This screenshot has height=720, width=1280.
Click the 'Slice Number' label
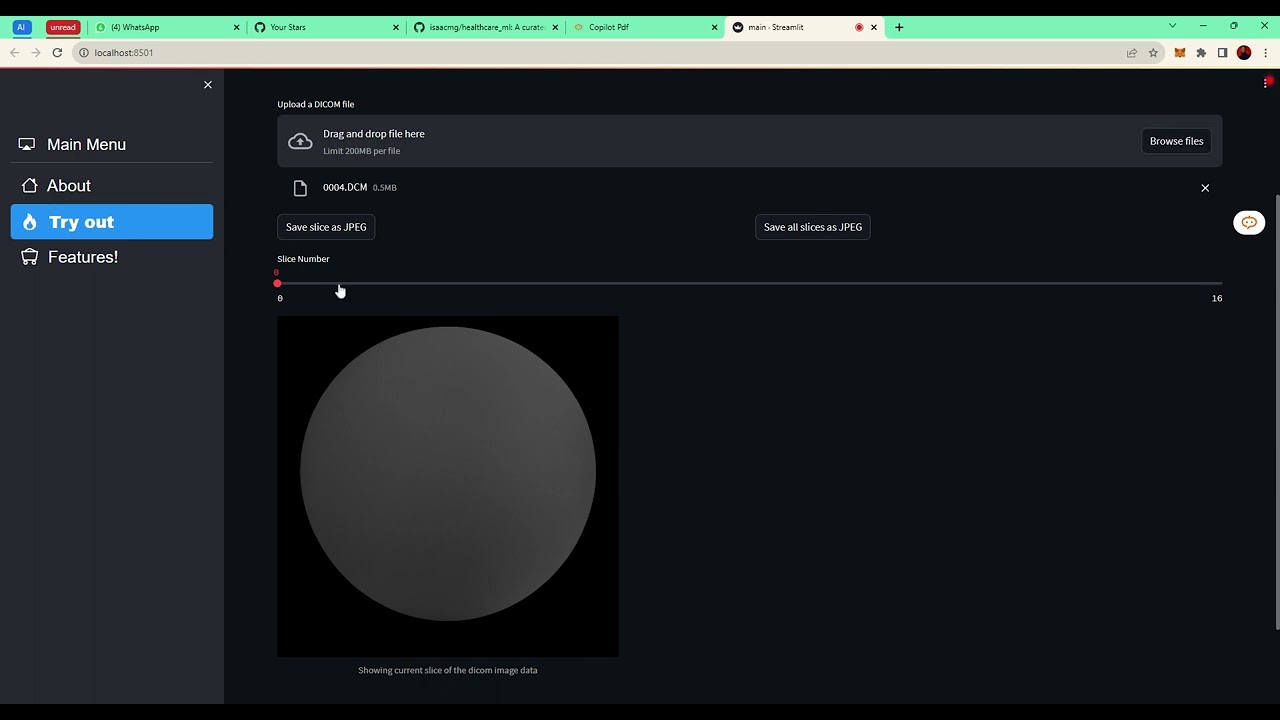pyautogui.click(x=303, y=259)
